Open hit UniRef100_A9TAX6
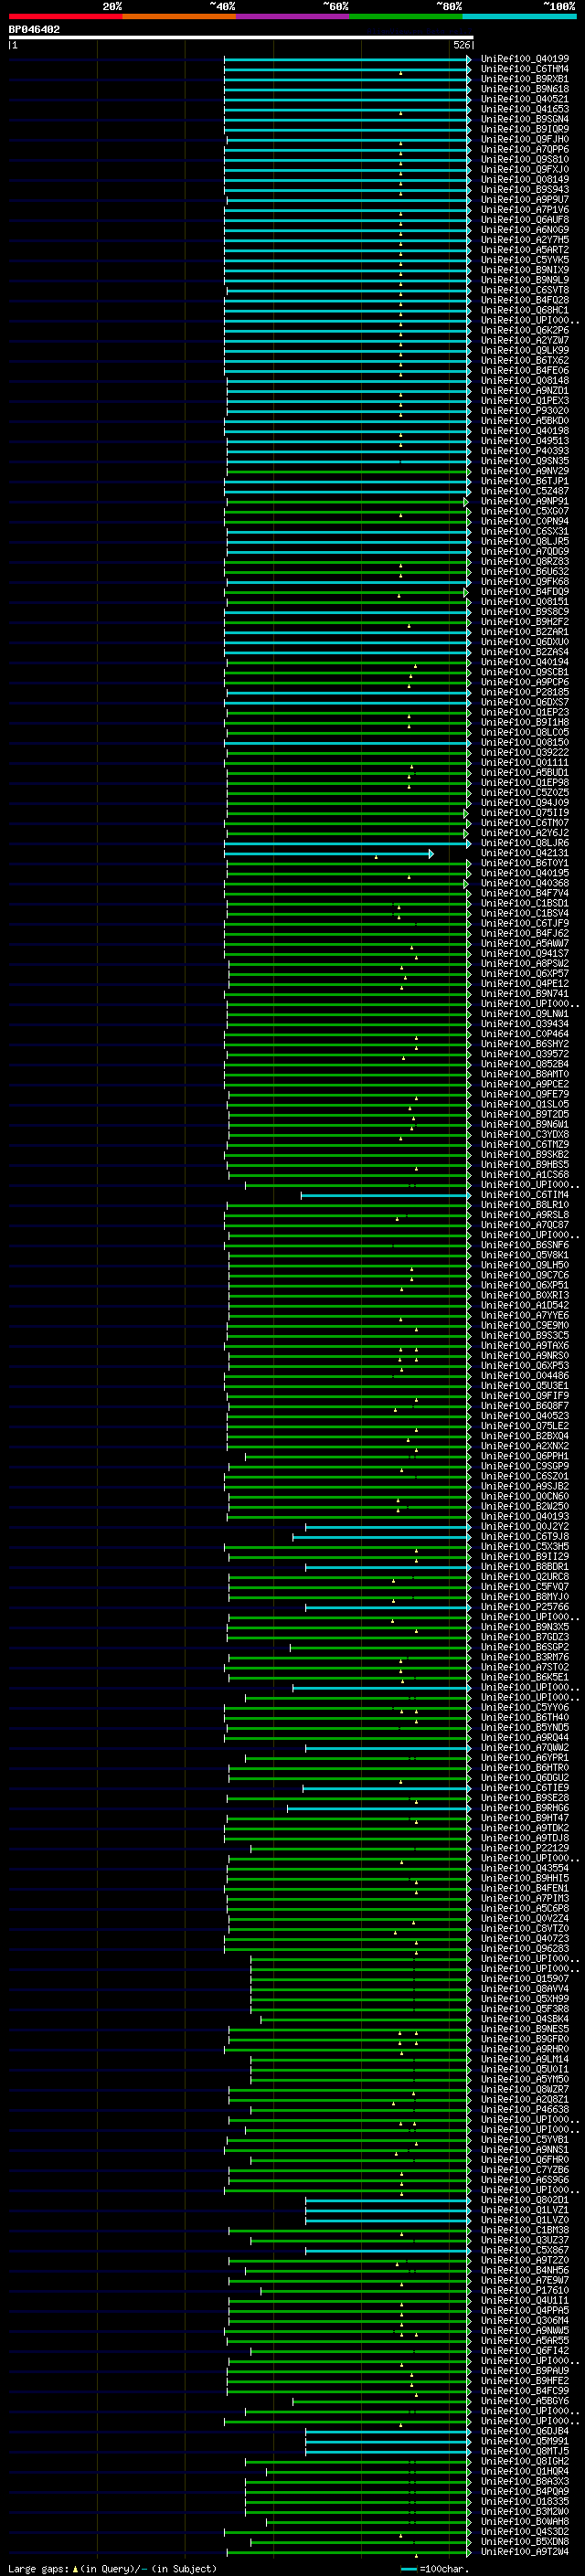This screenshot has height=2576, width=585. [525, 1346]
